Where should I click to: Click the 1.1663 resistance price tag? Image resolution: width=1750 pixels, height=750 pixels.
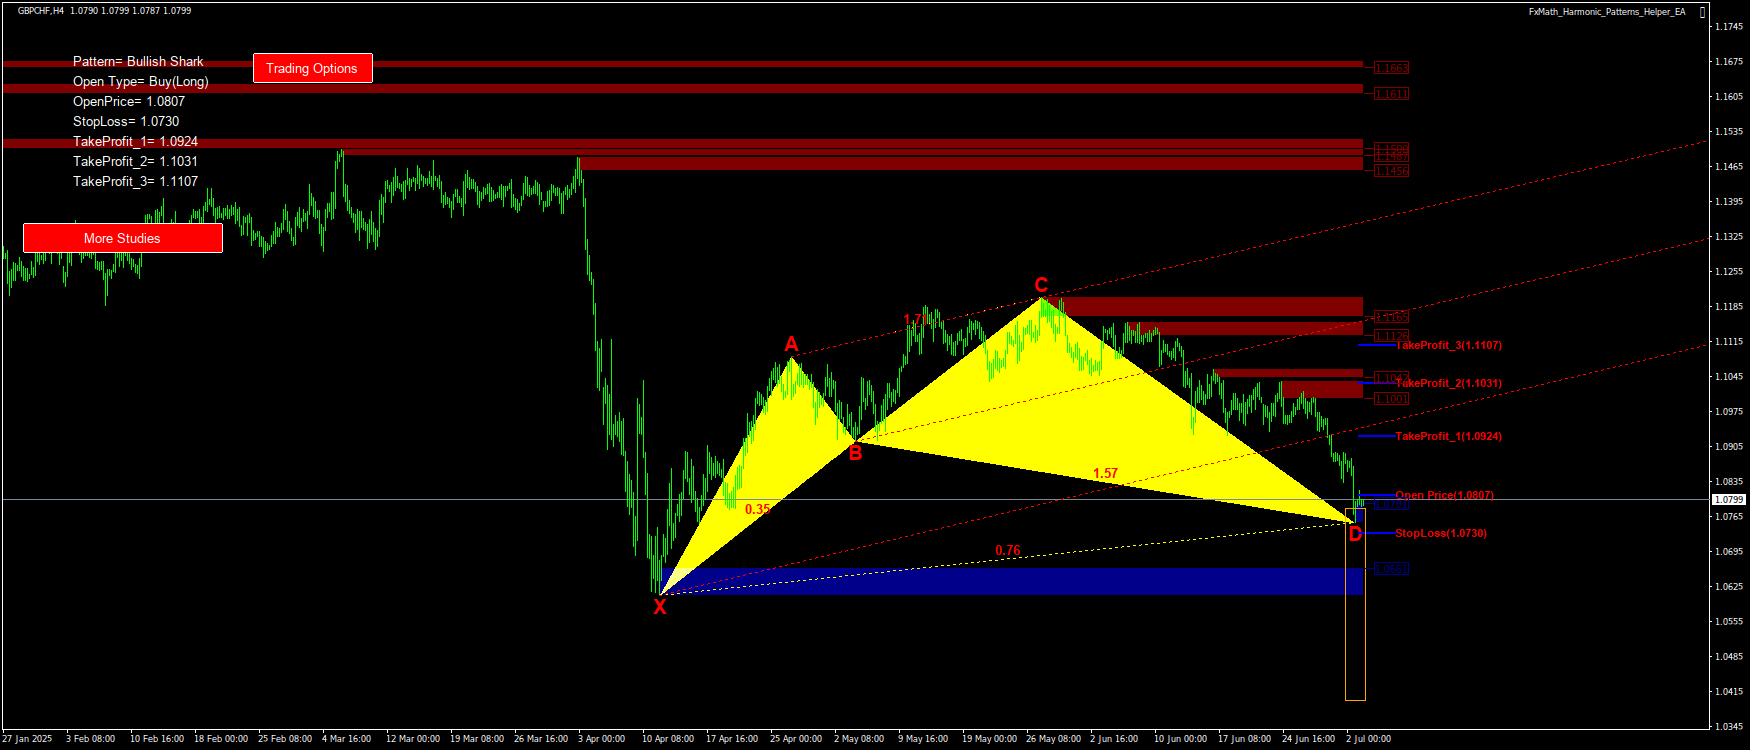click(1391, 68)
